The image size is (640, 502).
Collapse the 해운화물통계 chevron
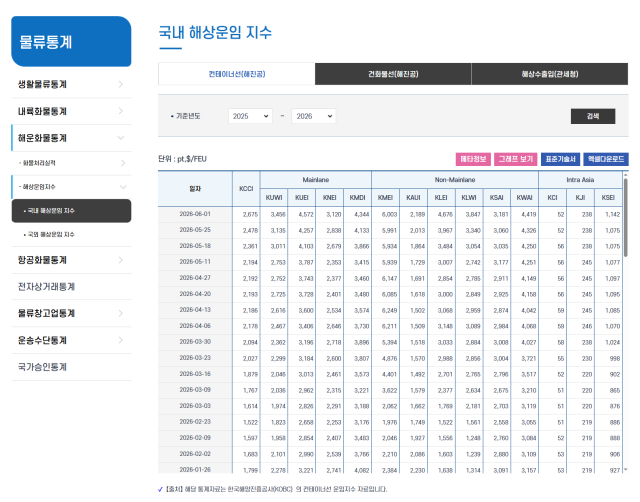coord(121,138)
